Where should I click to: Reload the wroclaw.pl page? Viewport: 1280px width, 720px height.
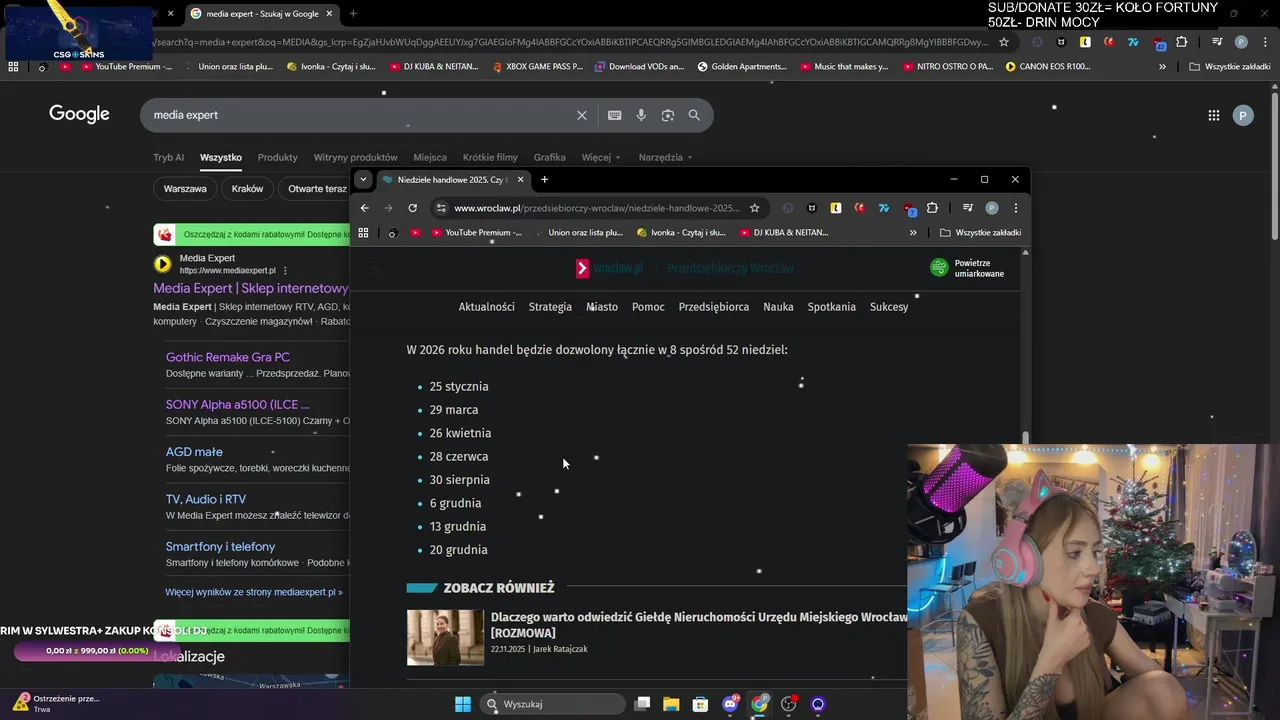point(412,208)
